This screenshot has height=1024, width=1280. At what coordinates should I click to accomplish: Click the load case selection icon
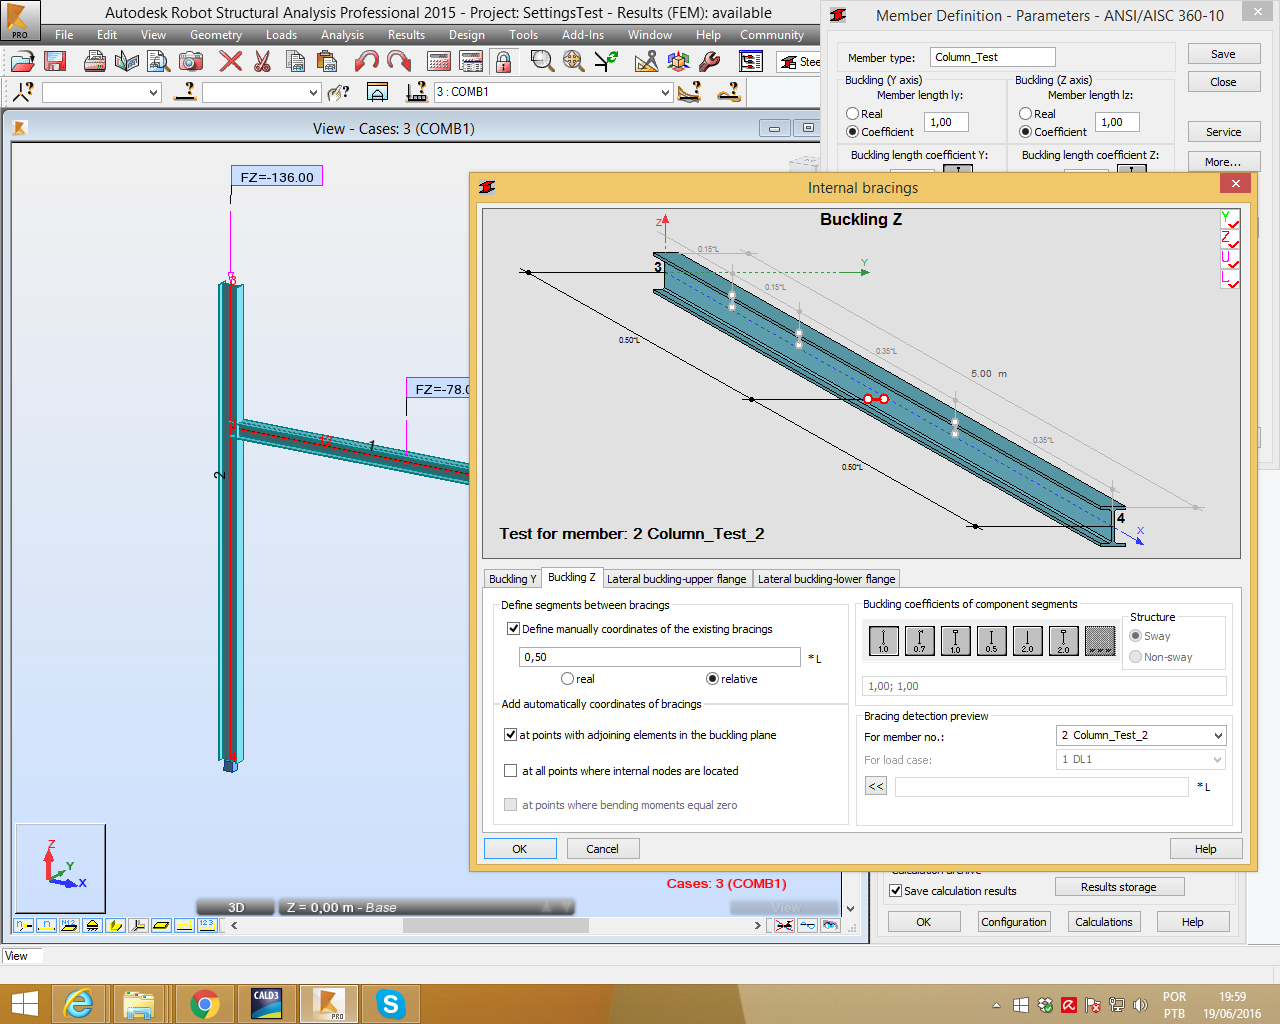click(x=417, y=92)
